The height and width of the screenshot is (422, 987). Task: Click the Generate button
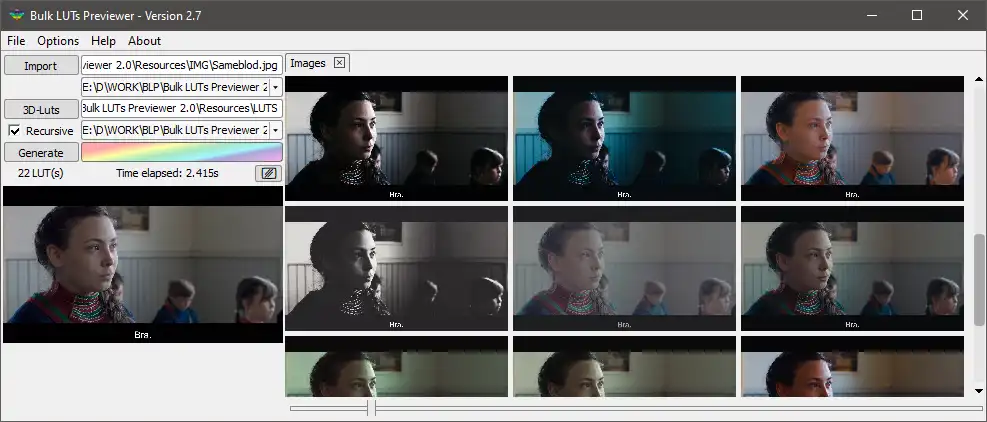point(41,152)
